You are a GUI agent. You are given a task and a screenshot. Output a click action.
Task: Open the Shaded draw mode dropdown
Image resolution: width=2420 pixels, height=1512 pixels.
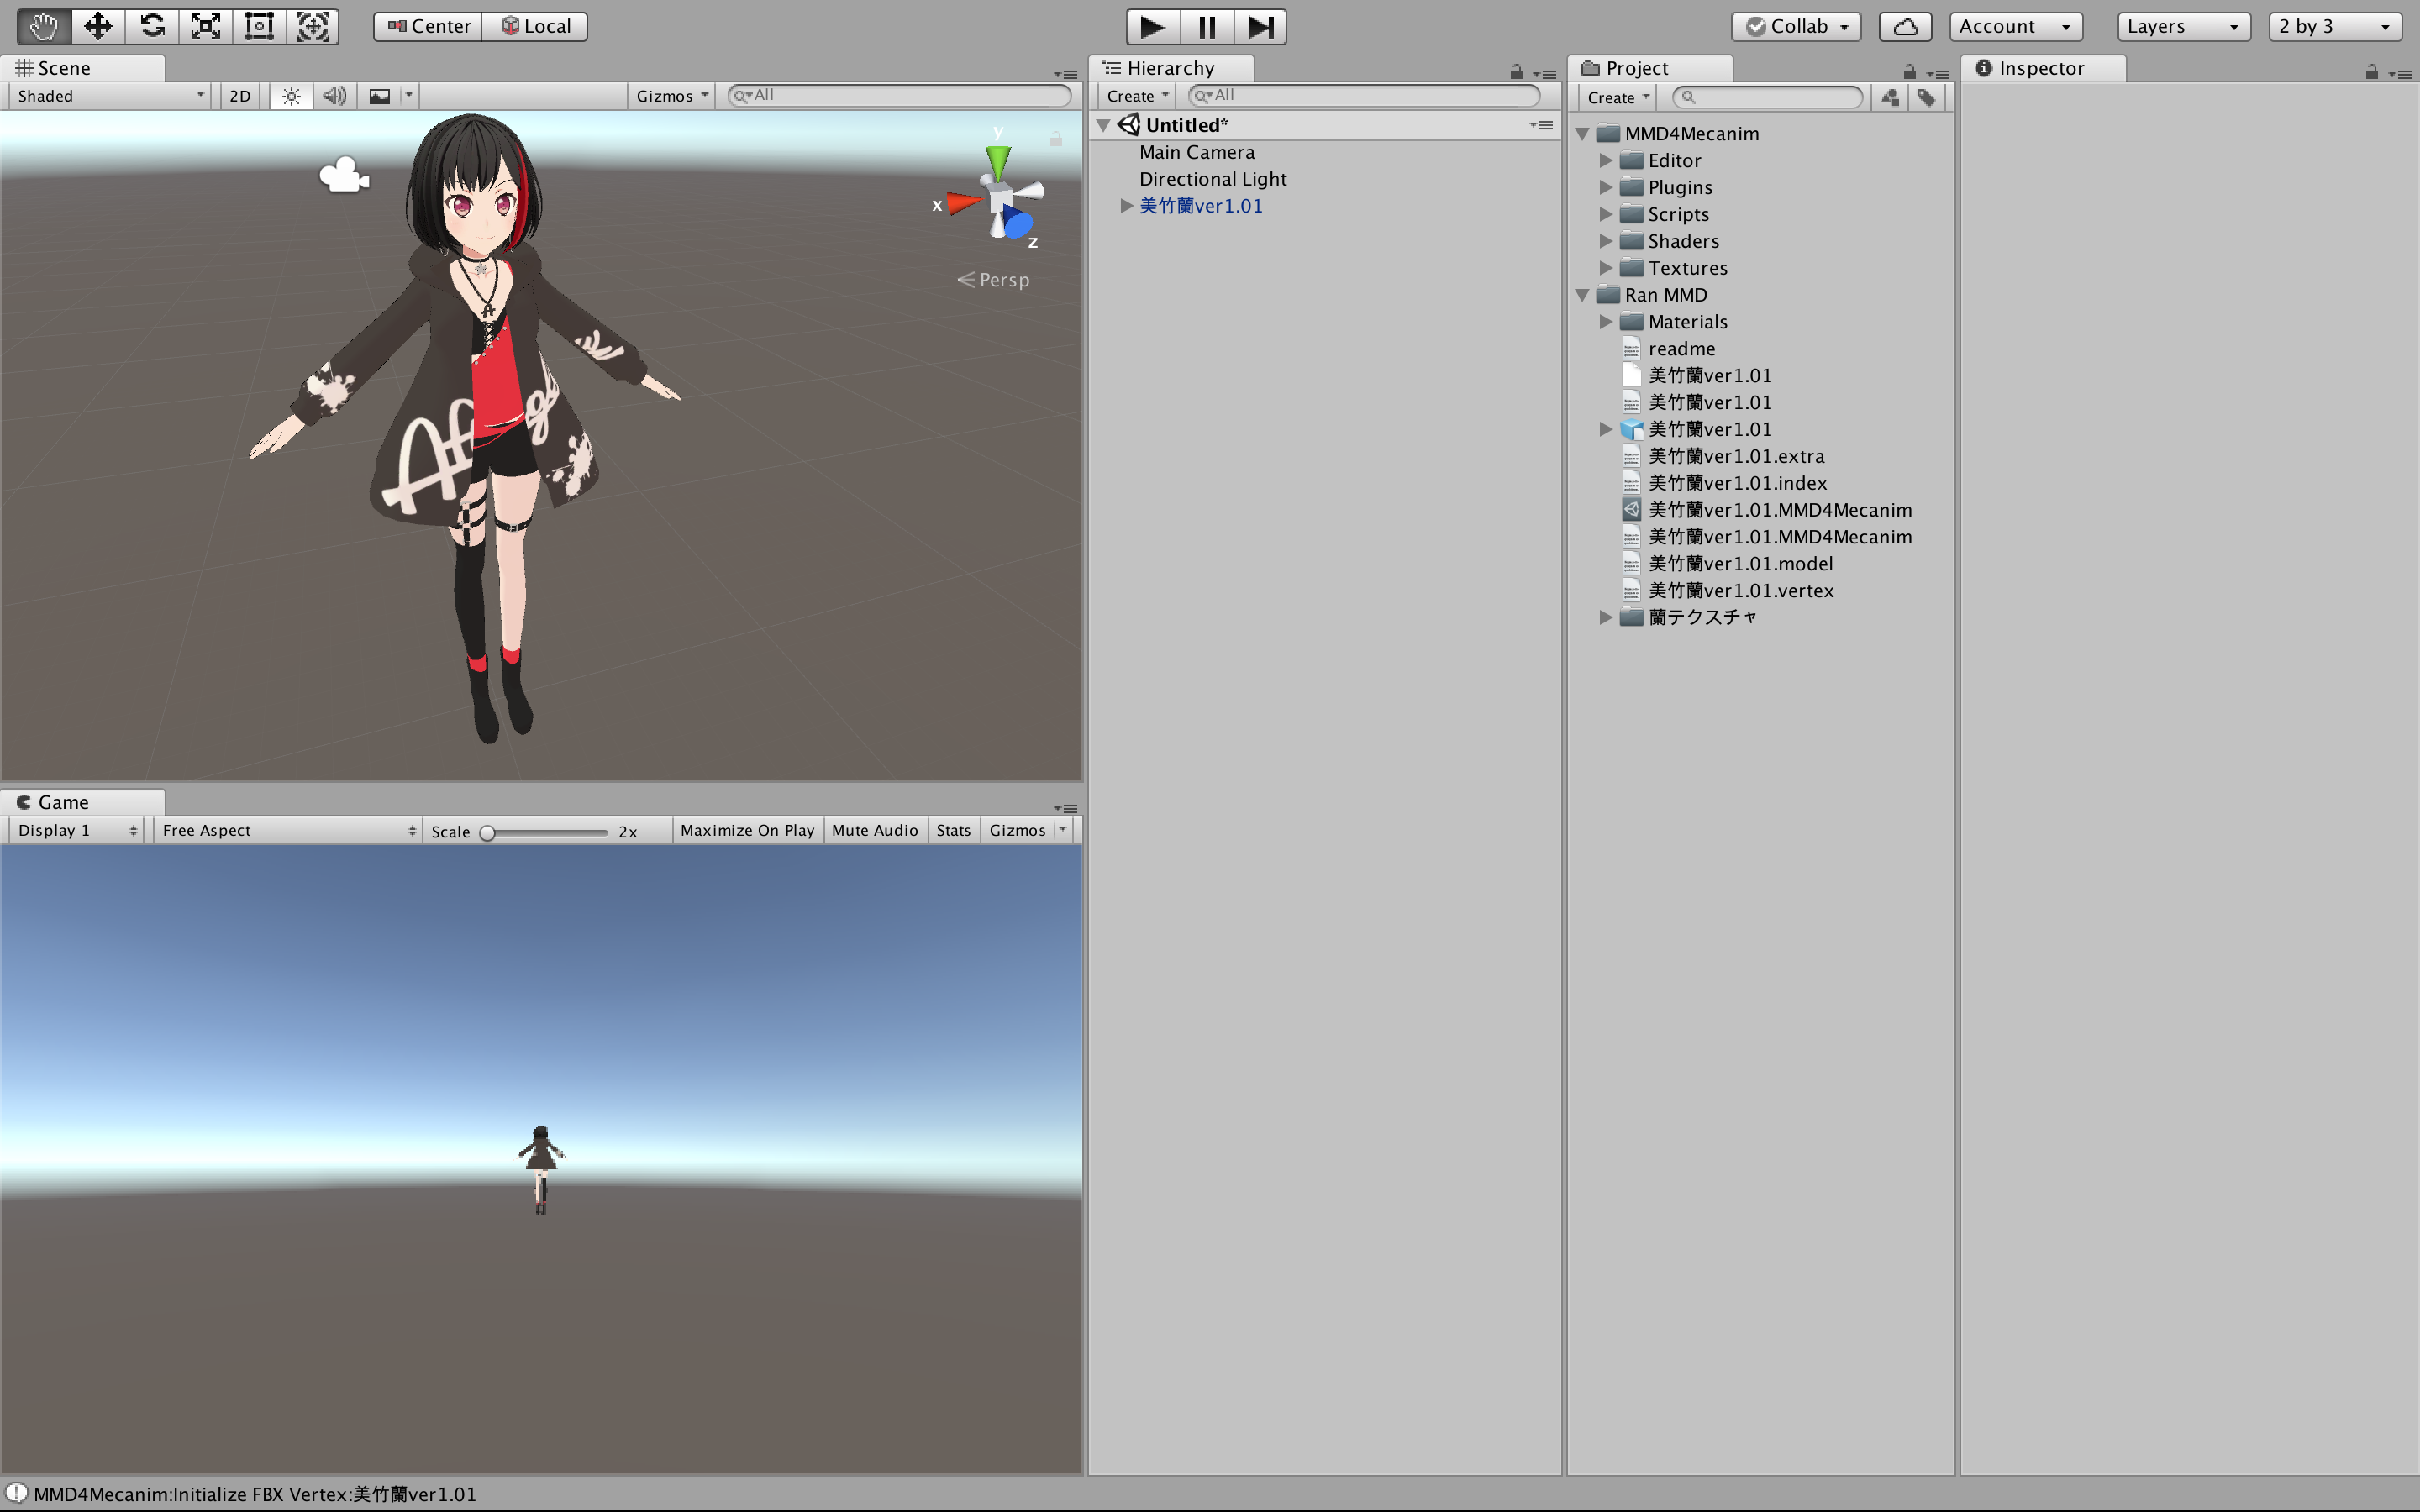(108, 95)
